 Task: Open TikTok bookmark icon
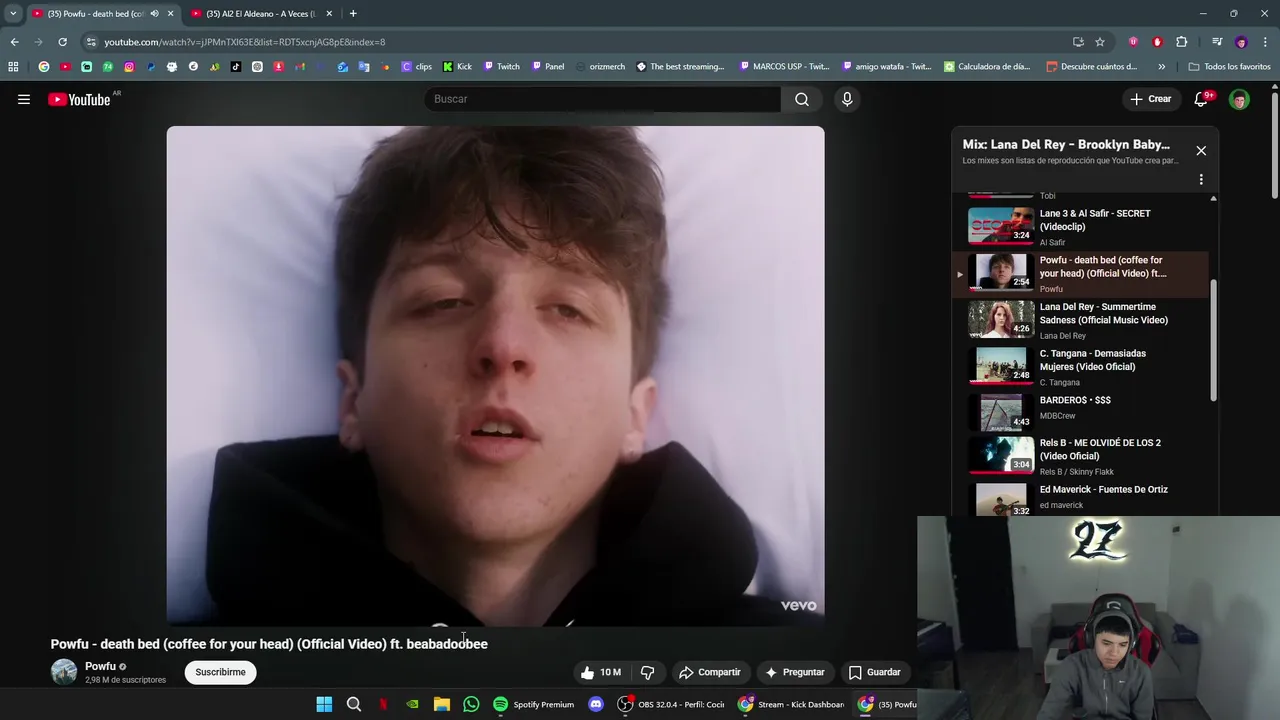pyautogui.click(x=236, y=67)
